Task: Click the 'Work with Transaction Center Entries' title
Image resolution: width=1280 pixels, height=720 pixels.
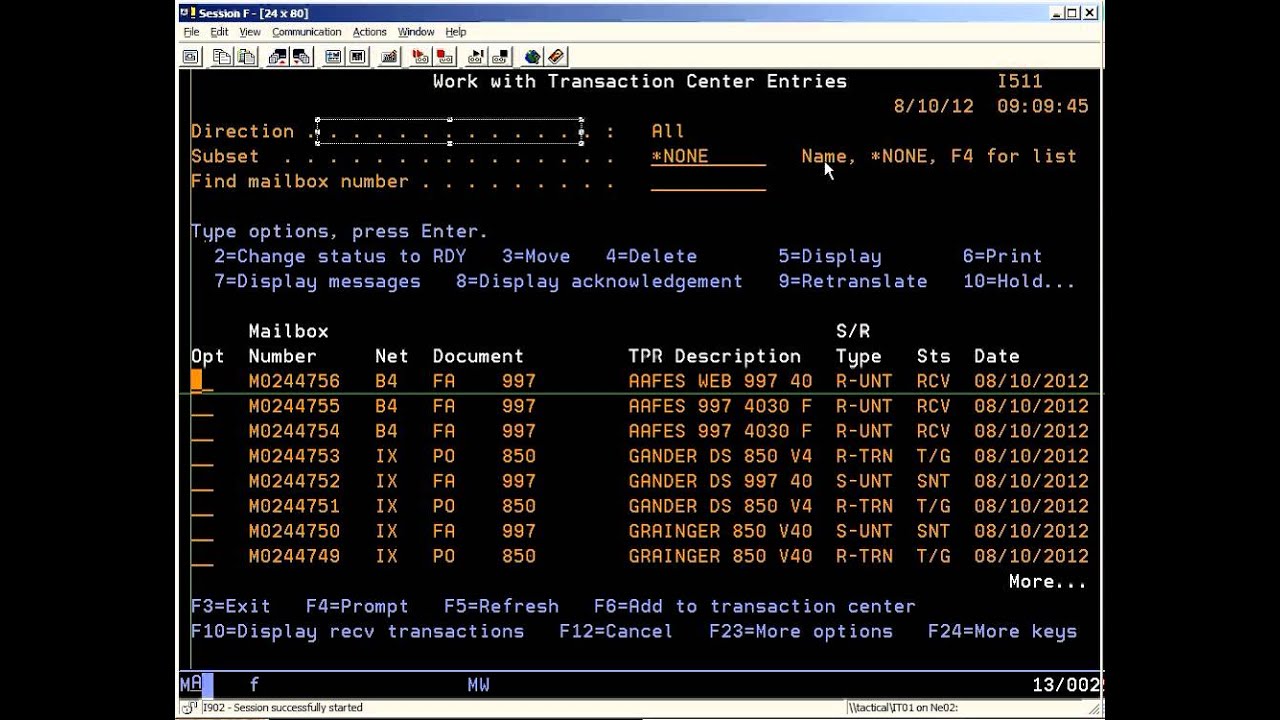Action: coord(640,81)
